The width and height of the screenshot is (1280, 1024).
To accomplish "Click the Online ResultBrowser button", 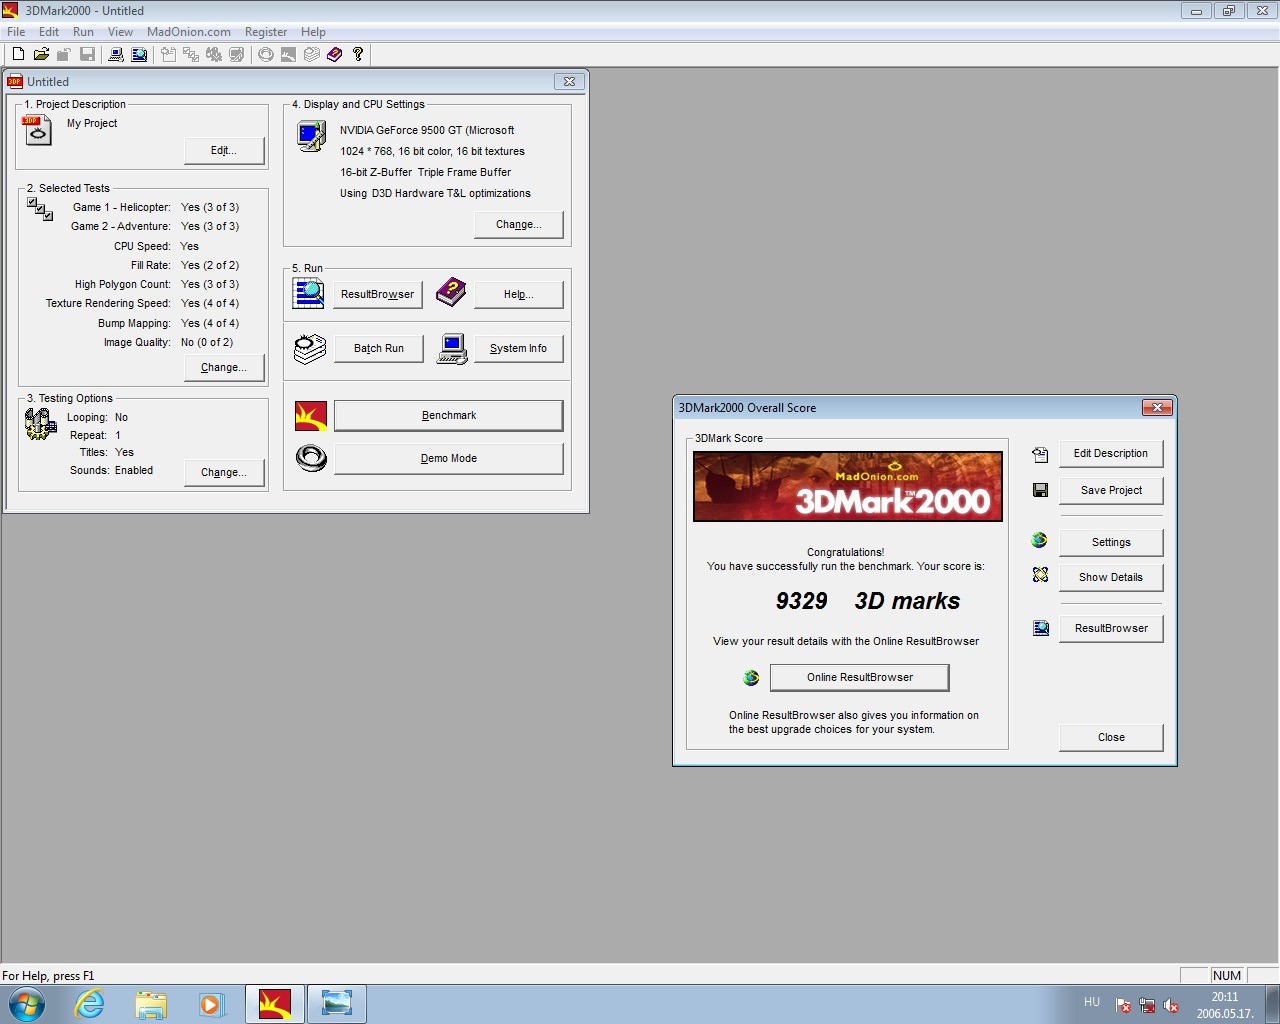I will [860, 678].
